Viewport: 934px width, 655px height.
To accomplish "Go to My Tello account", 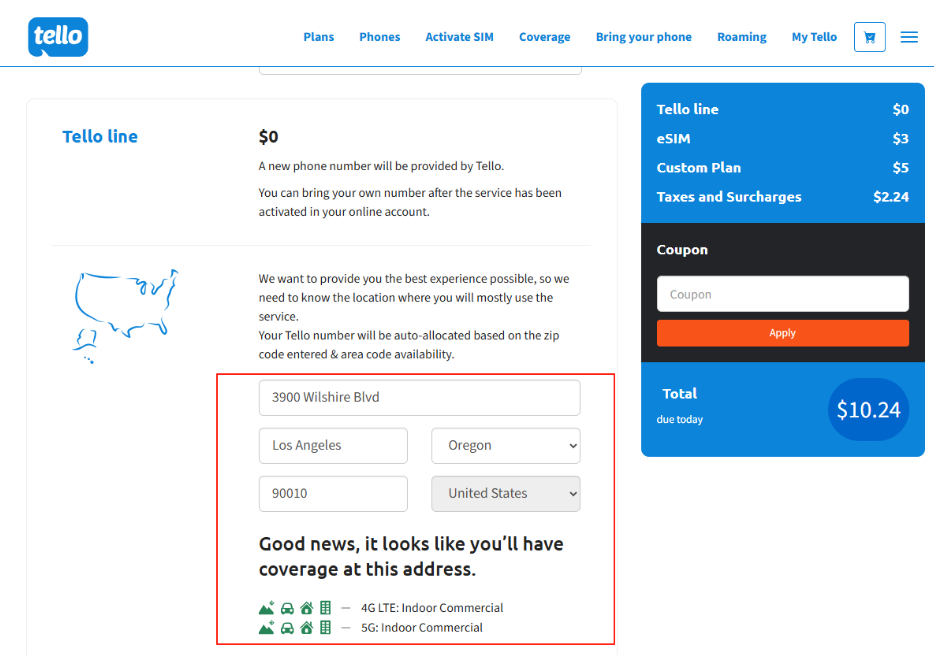I will point(814,37).
